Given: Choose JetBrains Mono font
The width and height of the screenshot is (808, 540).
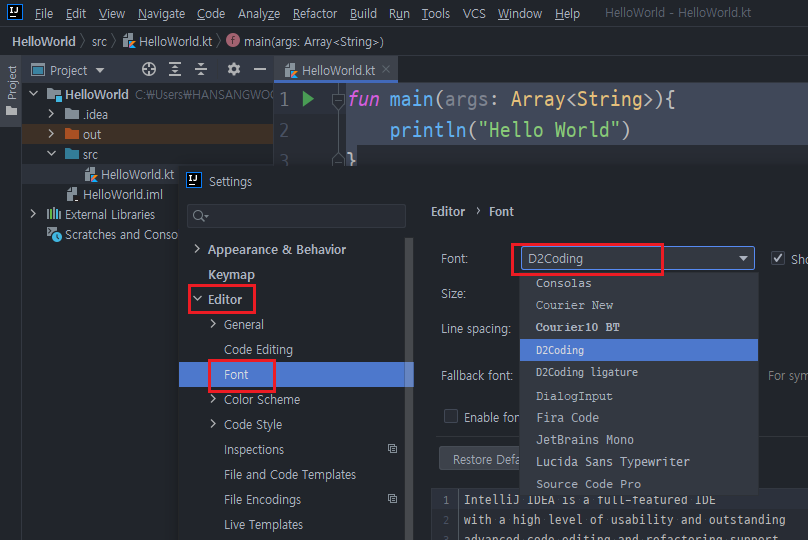Looking at the screenshot, I should pos(638,440).
